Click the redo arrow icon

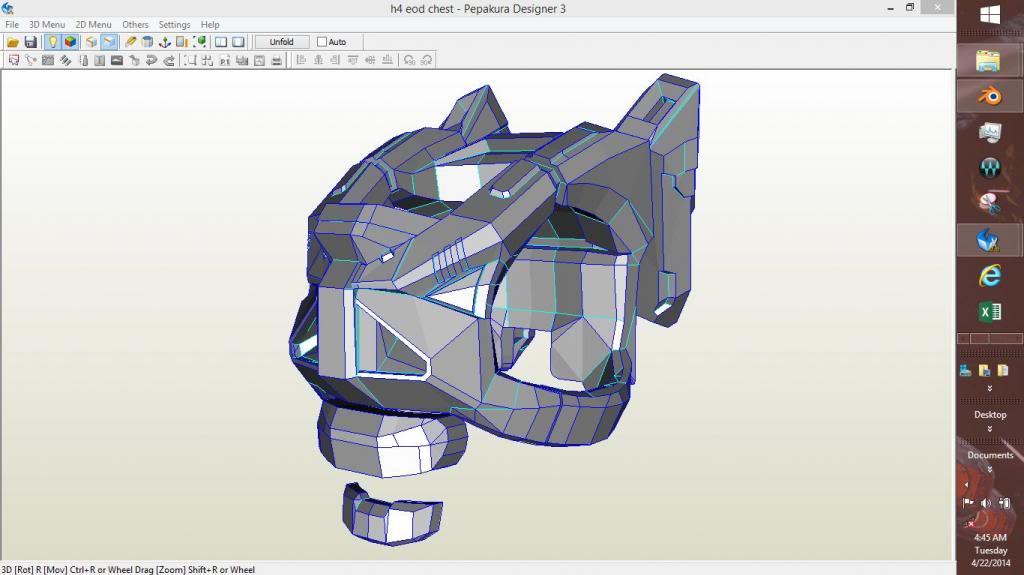point(168,60)
